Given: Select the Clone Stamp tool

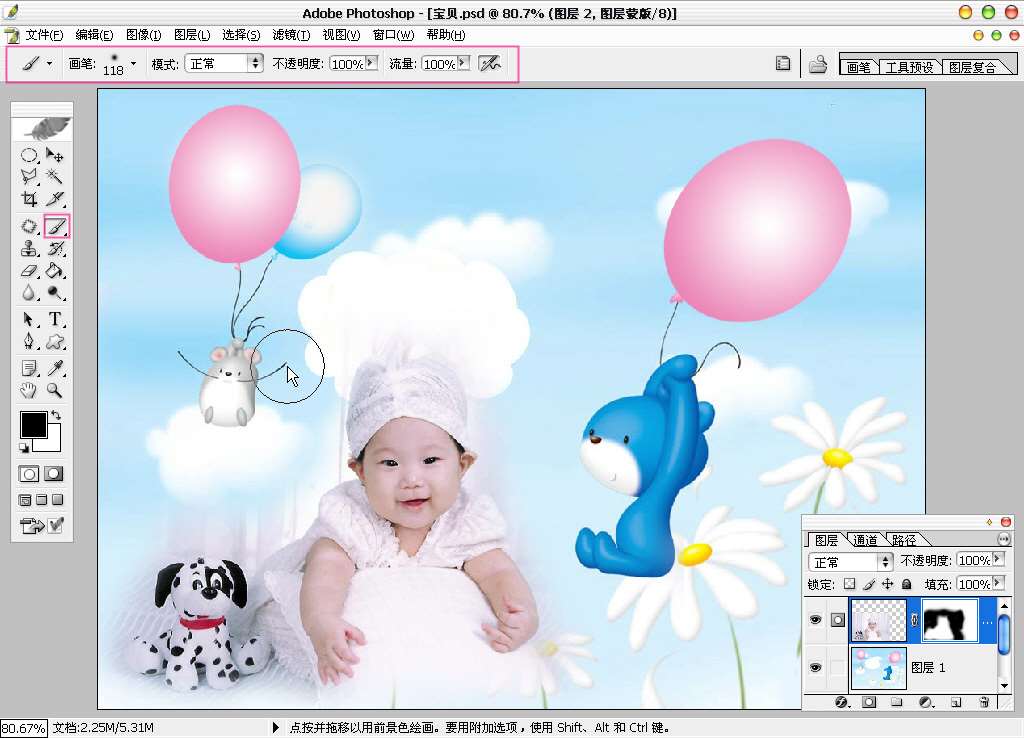Looking at the screenshot, I should point(30,249).
